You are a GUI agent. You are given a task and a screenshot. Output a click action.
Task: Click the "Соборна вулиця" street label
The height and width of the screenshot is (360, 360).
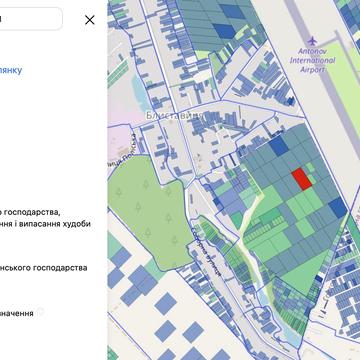(205, 251)
